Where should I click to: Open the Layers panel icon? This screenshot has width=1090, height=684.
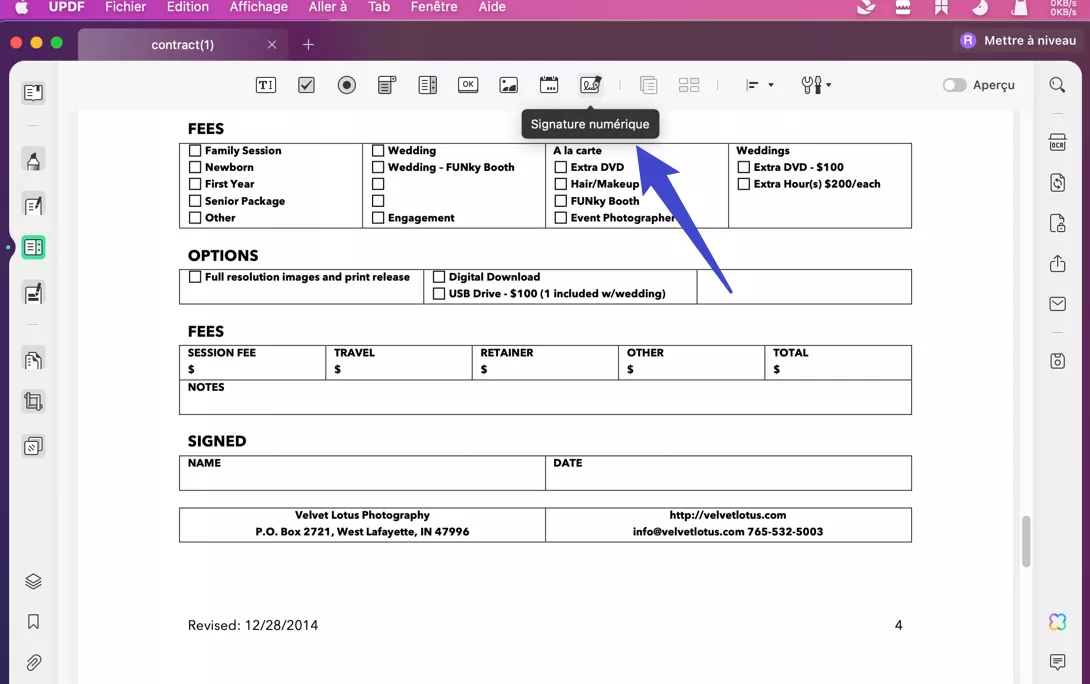(x=33, y=581)
